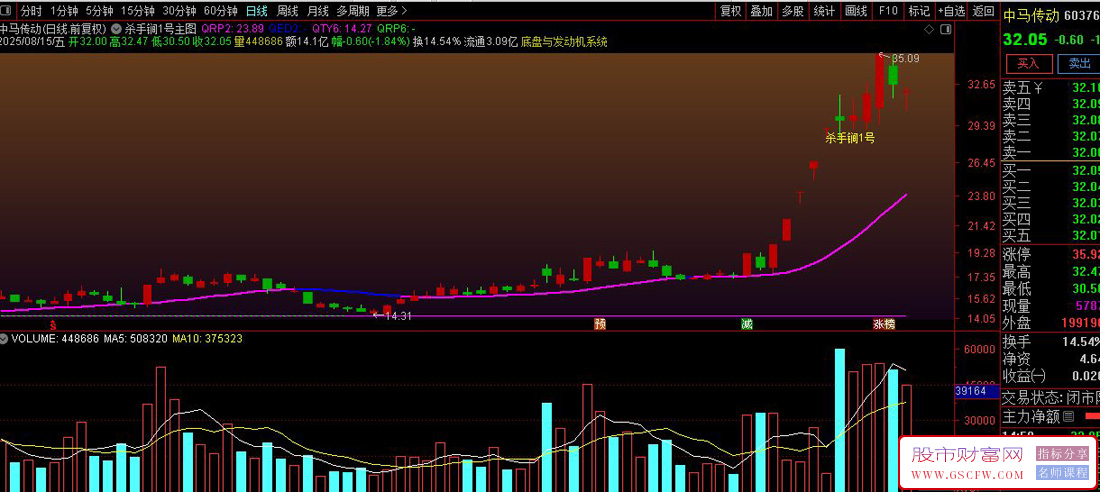The height and width of the screenshot is (492, 1100).
Task: Switch to the 周线 weekly chart
Action: click(288, 11)
